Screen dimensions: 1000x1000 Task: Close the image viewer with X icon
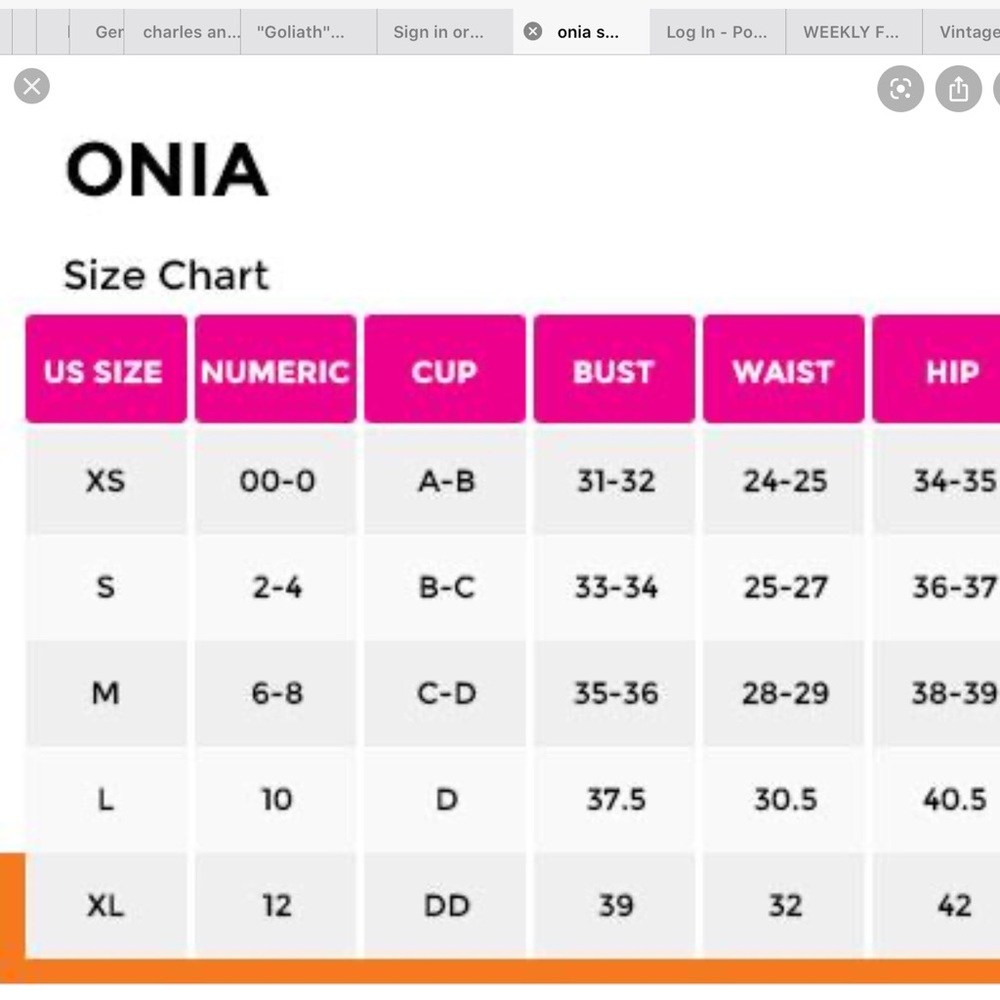click(32, 86)
